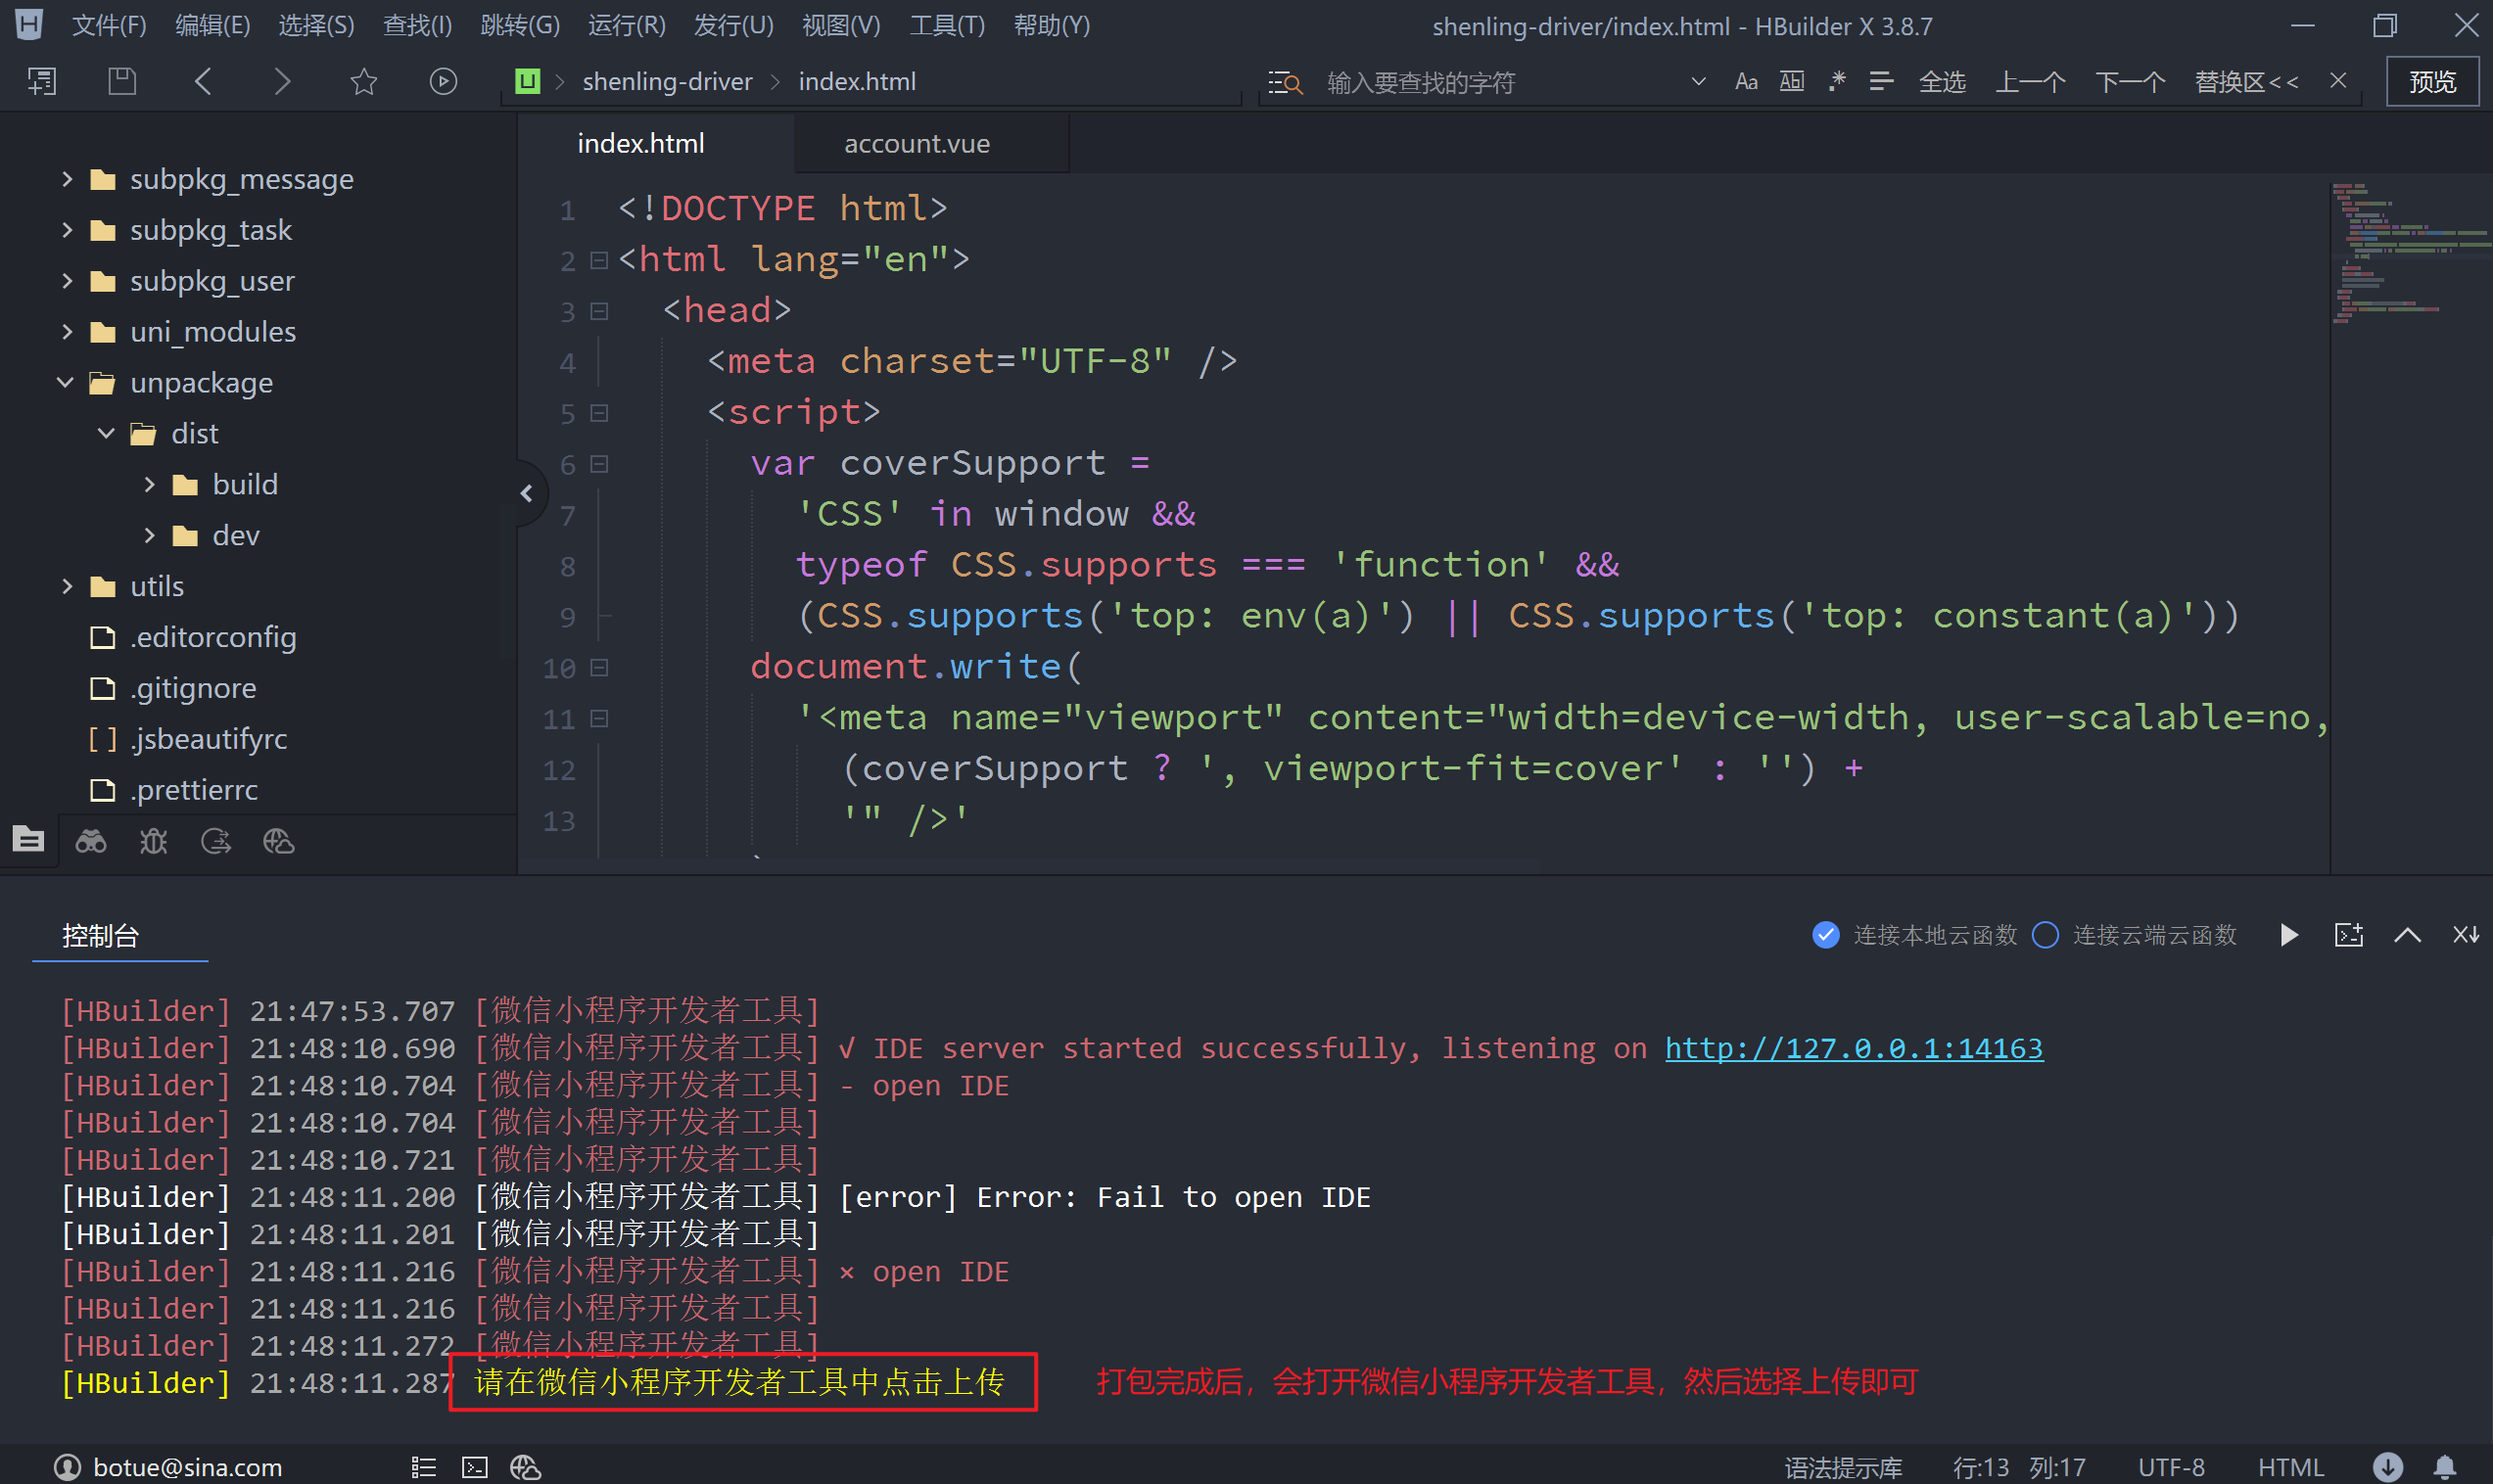Open the debug bug sidebar icon
The image size is (2493, 1484).
[153, 841]
